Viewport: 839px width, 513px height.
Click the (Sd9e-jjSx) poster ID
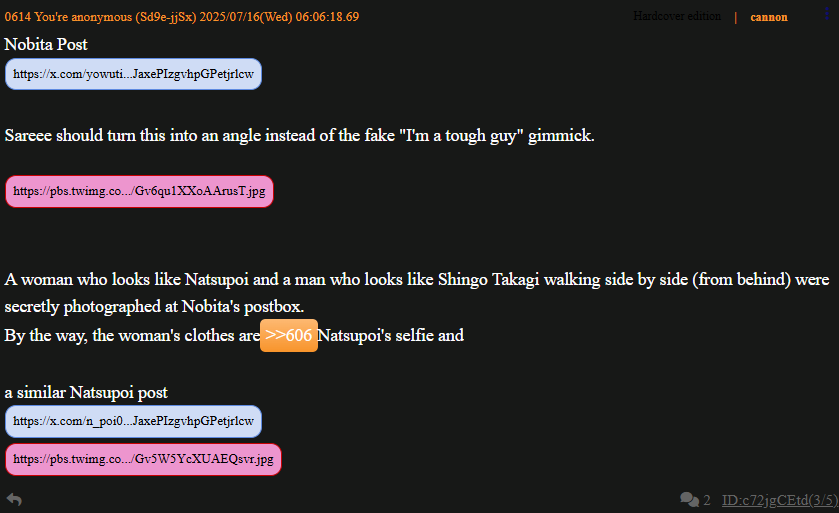[x=166, y=17]
